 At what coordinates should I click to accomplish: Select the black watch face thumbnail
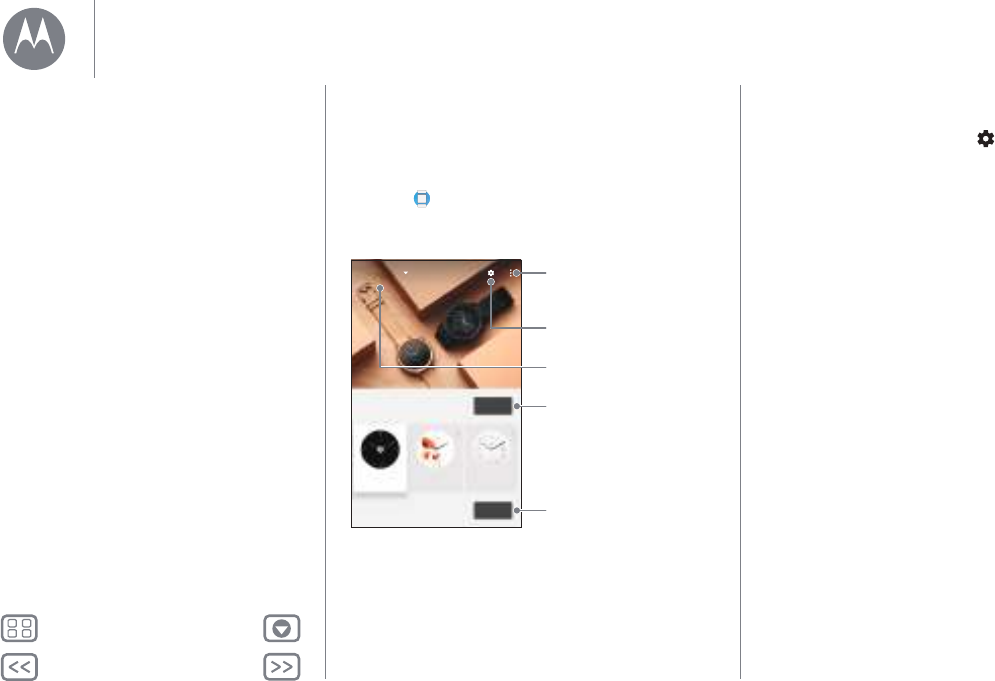click(x=380, y=449)
